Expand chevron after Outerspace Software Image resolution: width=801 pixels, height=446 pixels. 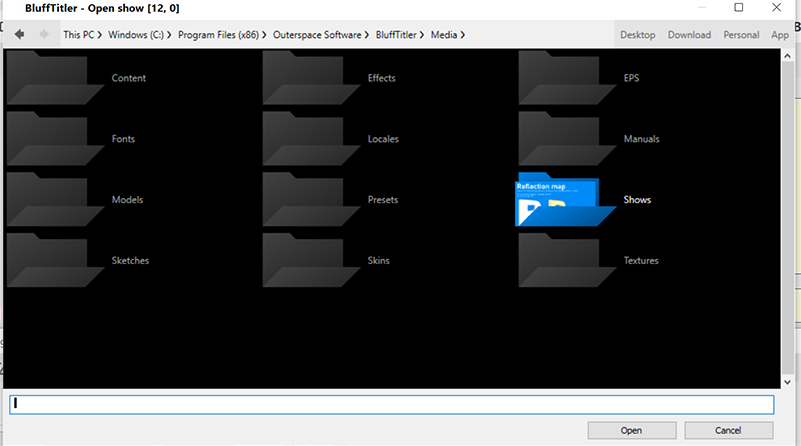pyautogui.click(x=366, y=35)
